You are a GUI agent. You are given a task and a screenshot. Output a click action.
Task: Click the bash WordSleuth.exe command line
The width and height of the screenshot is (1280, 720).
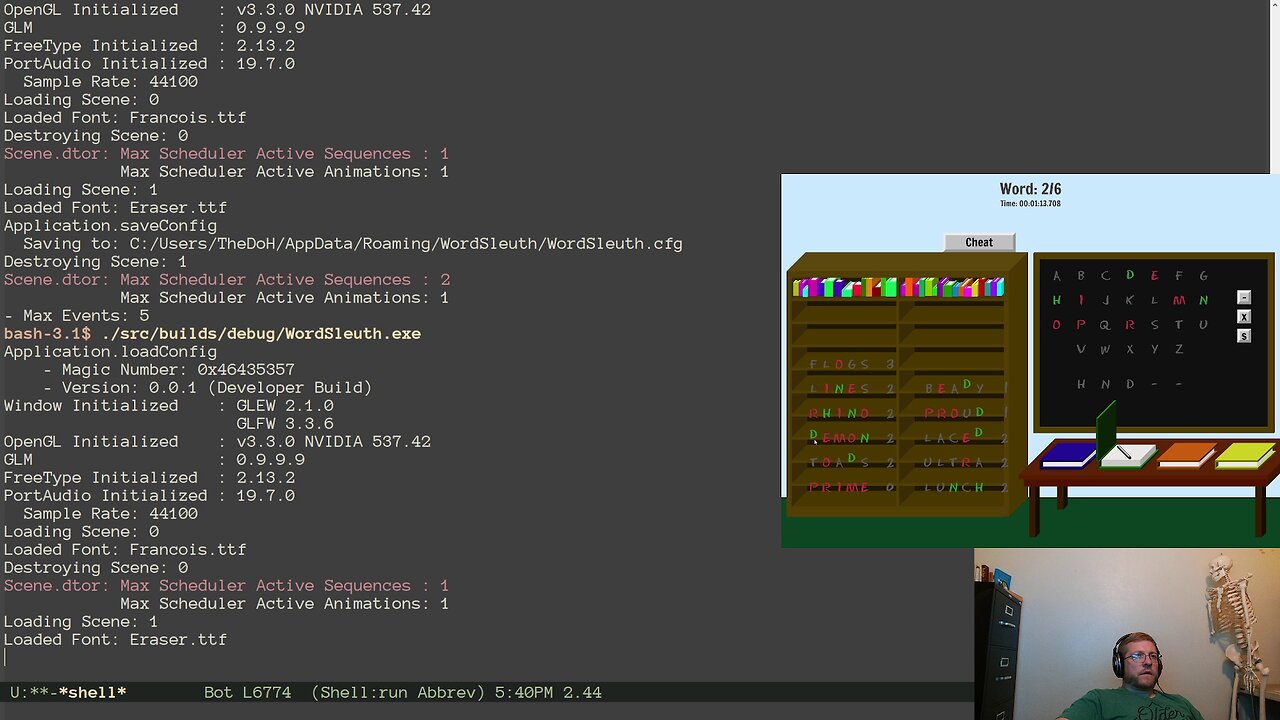click(212, 334)
